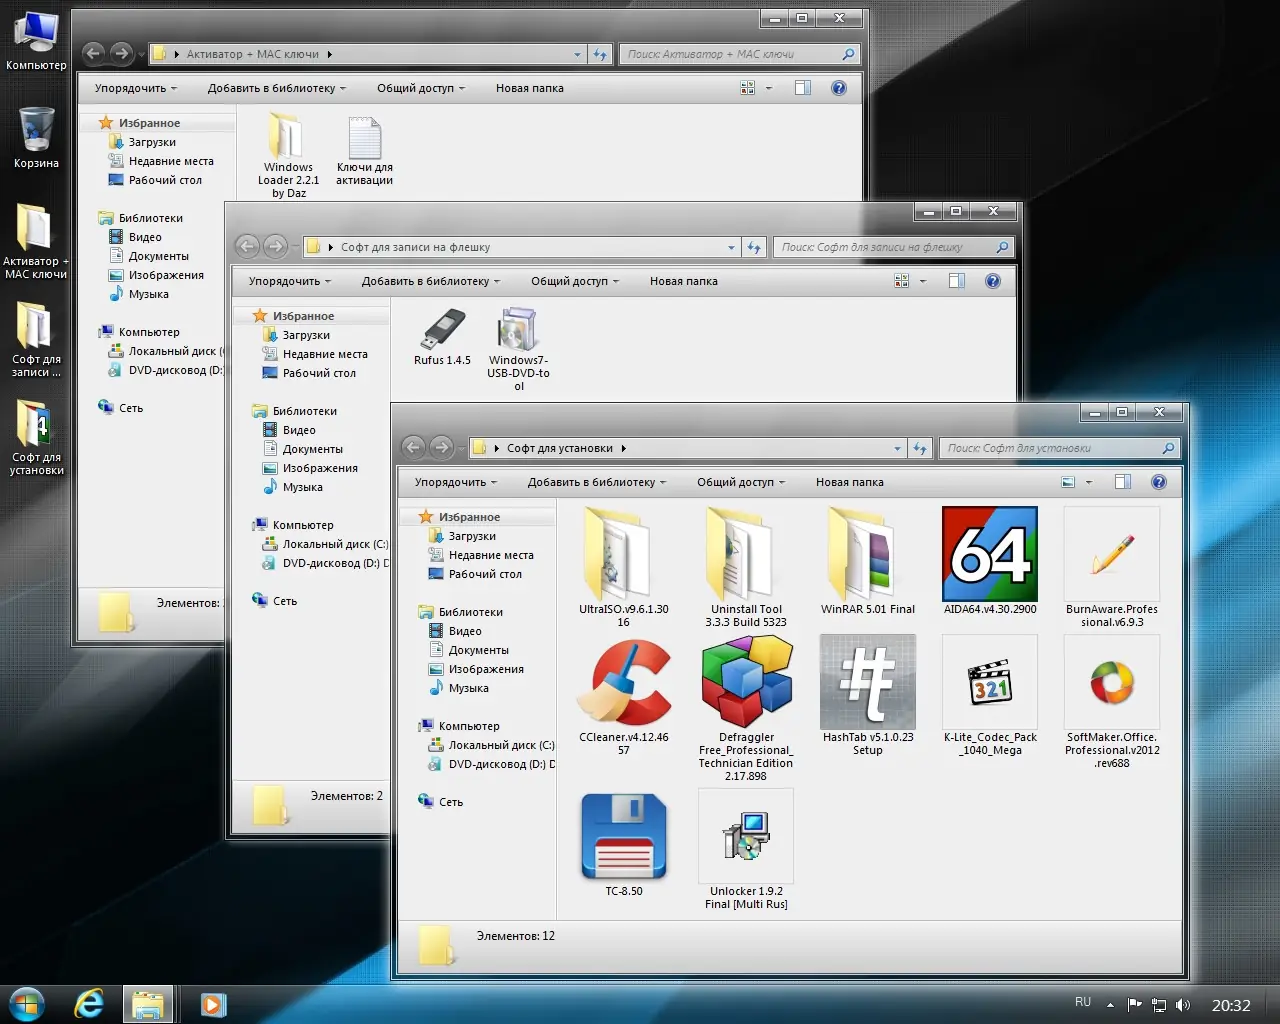
Task: Select Загрузки in Софт для установки sidebar
Action: pyautogui.click(x=471, y=536)
